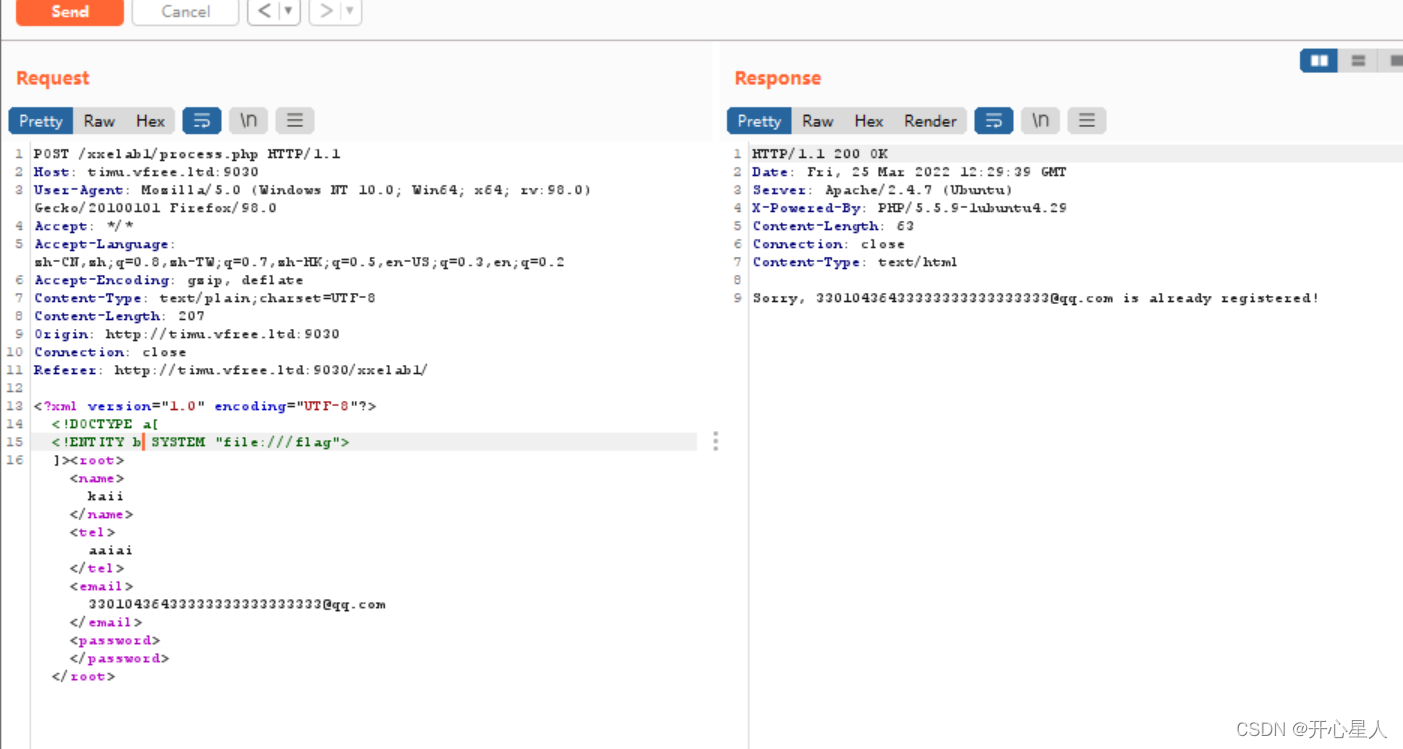Switch Response view to Pretty tab
The width and height of the screenshot is (1403, 749).
pyautogui.click(x=759, y=121)
